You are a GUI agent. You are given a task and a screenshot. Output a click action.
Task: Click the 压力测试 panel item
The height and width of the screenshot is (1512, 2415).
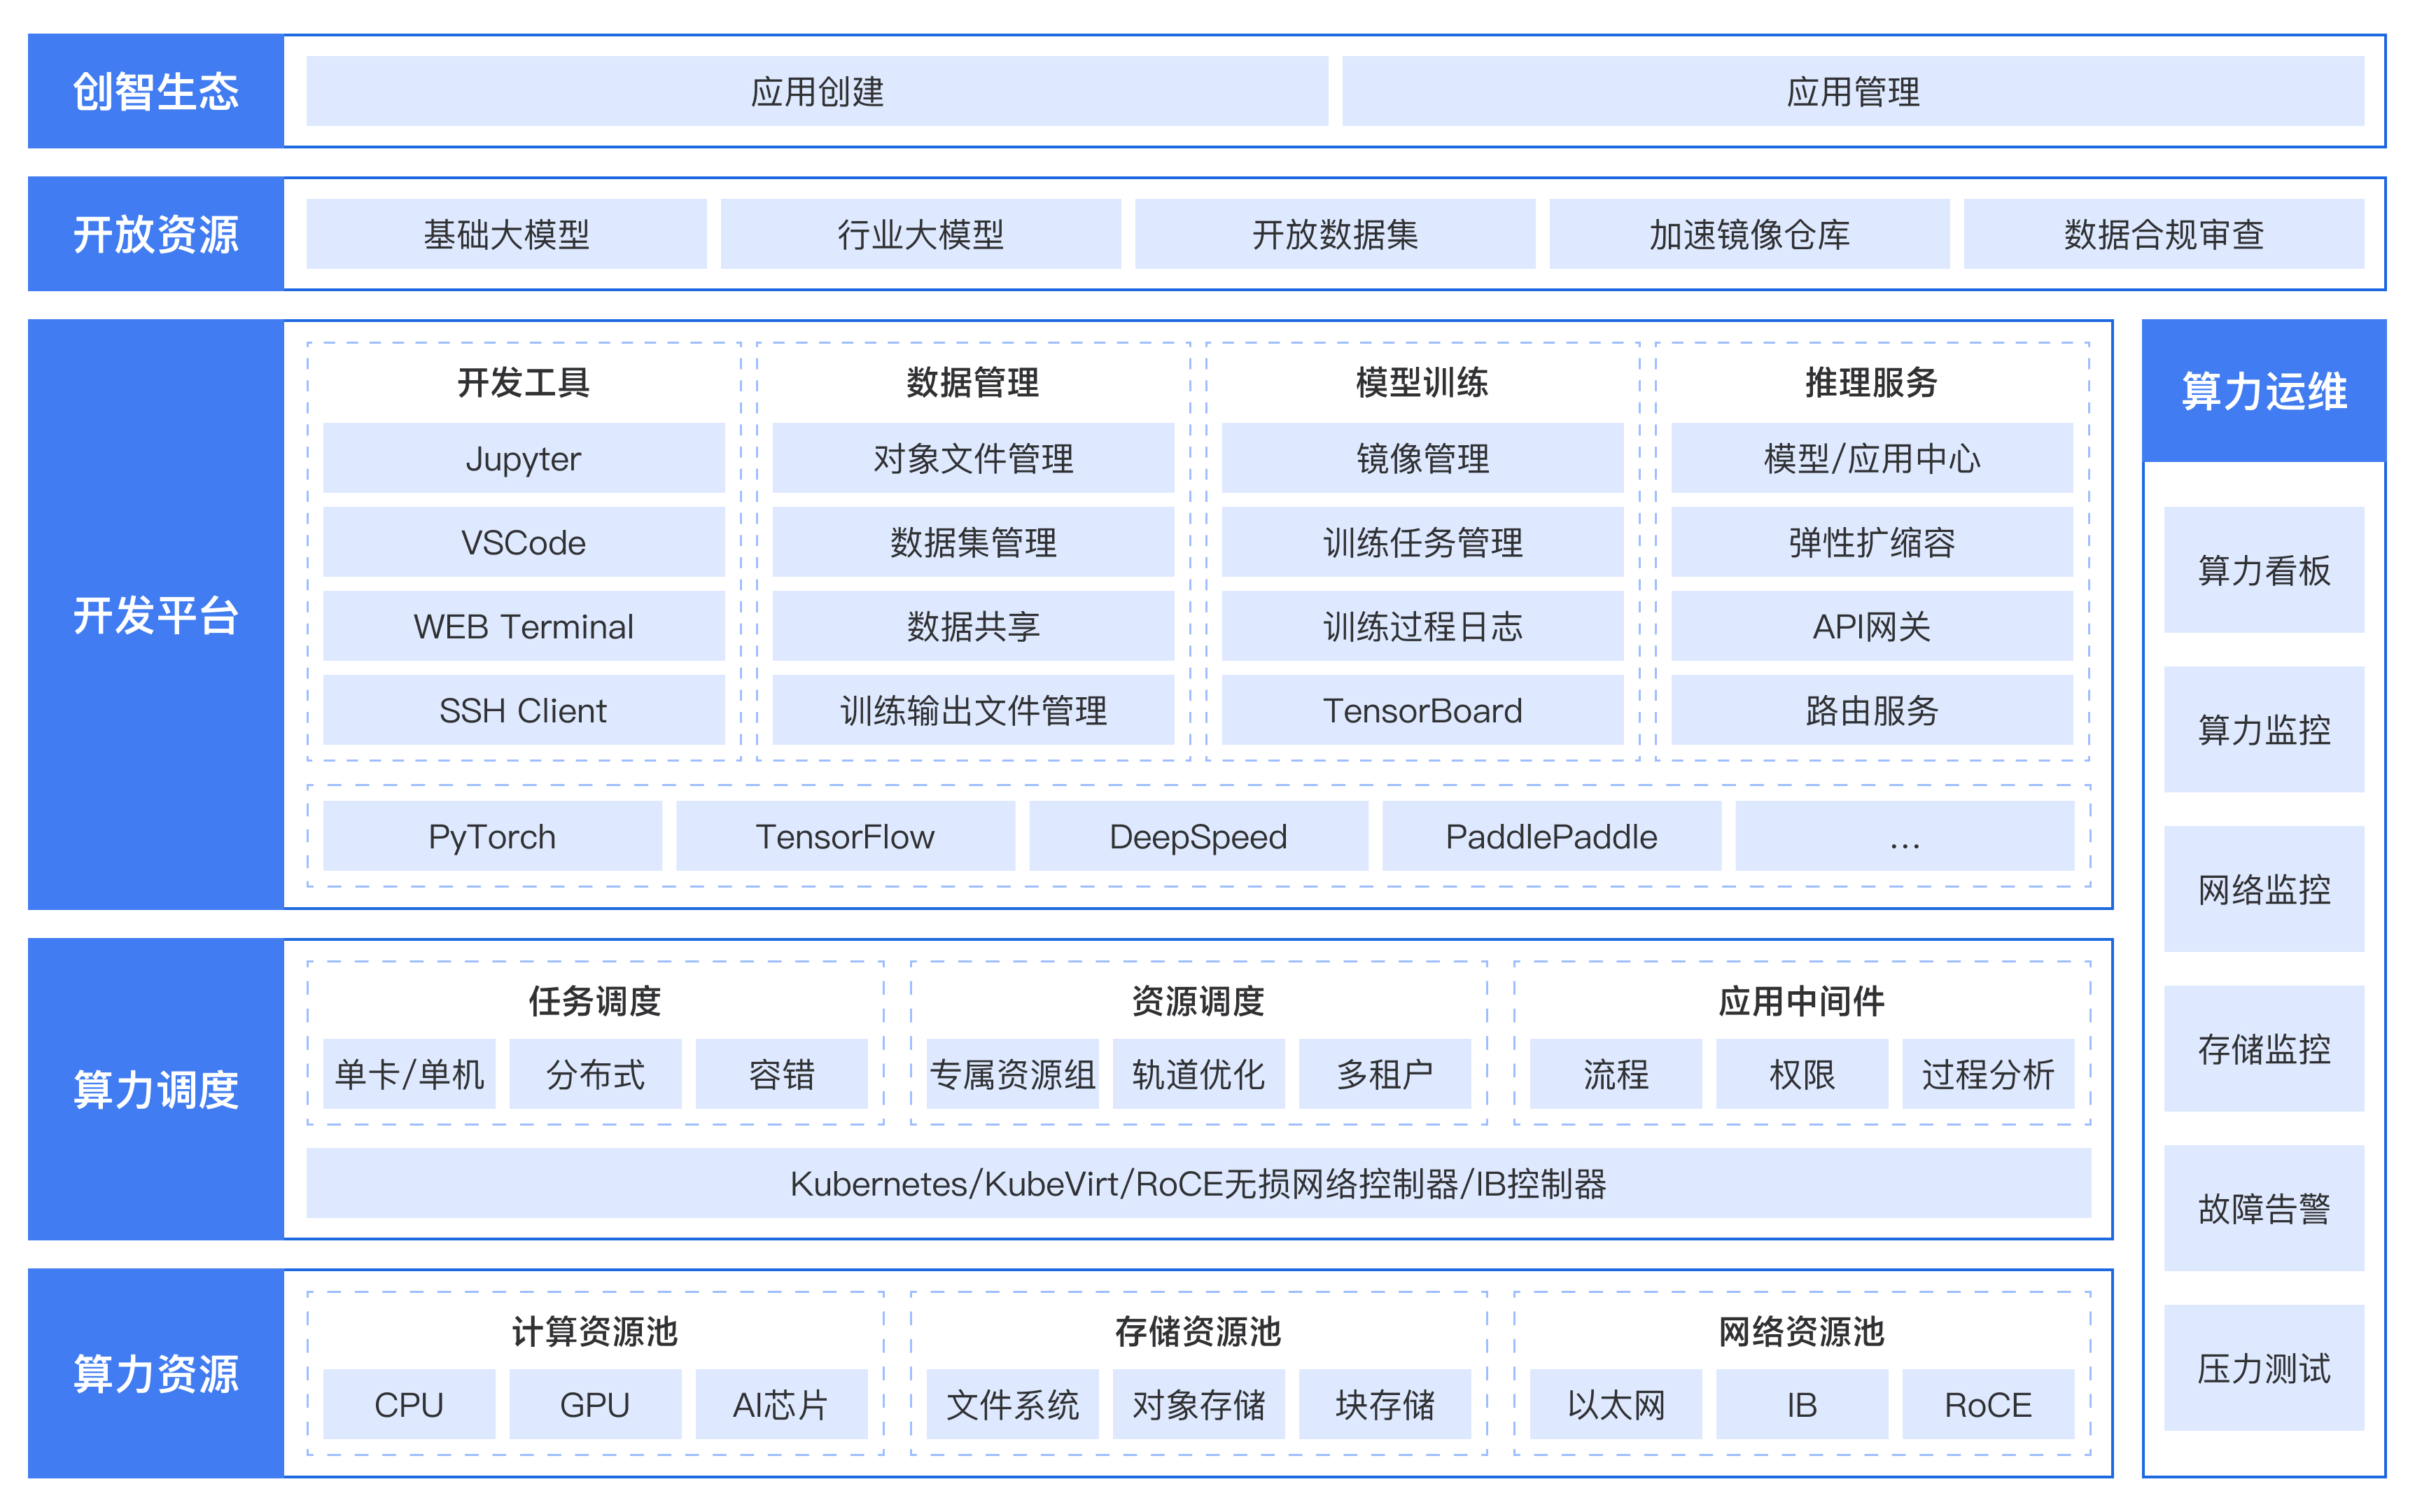pos(2263,1368)
